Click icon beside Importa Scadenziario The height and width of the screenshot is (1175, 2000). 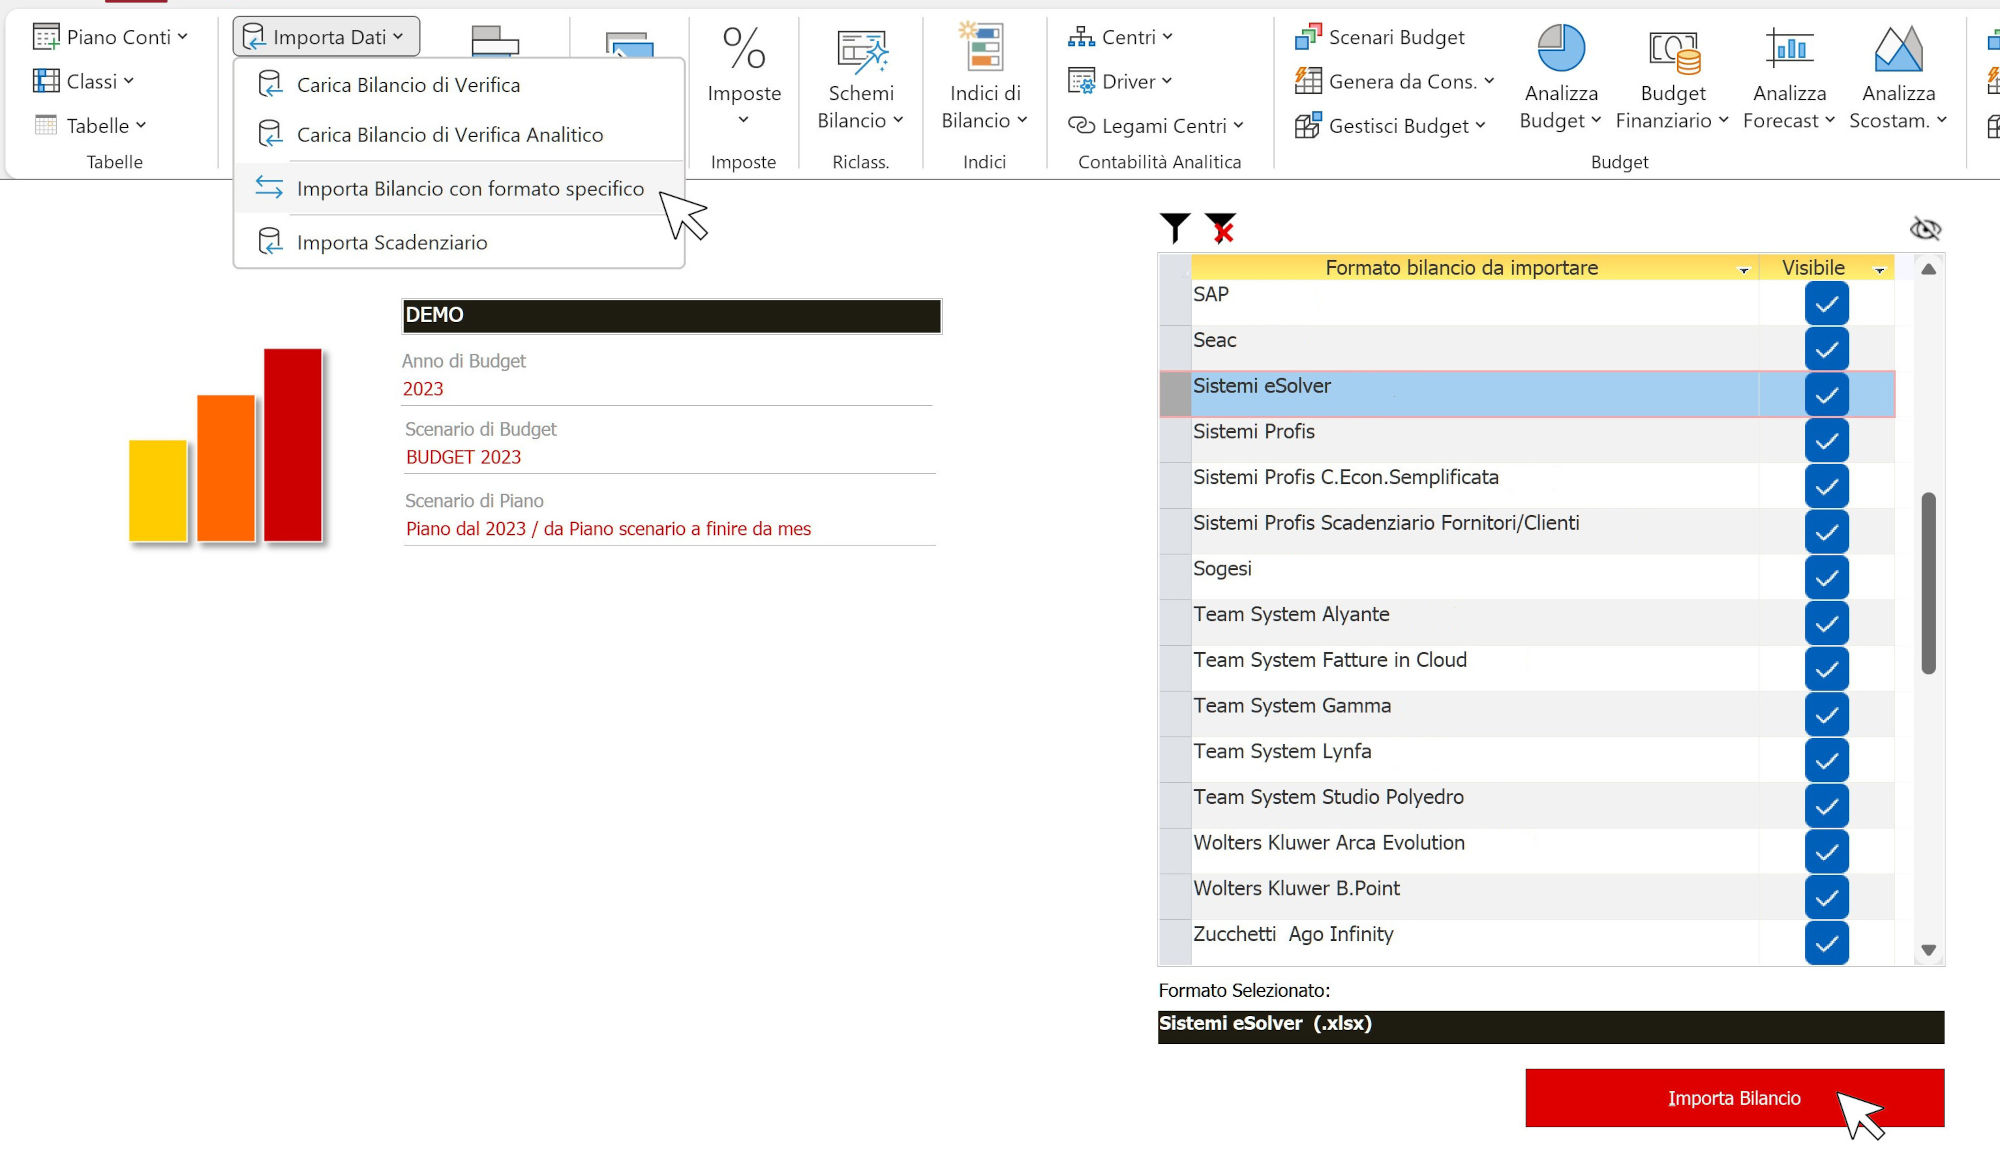[x=270, y=241]
